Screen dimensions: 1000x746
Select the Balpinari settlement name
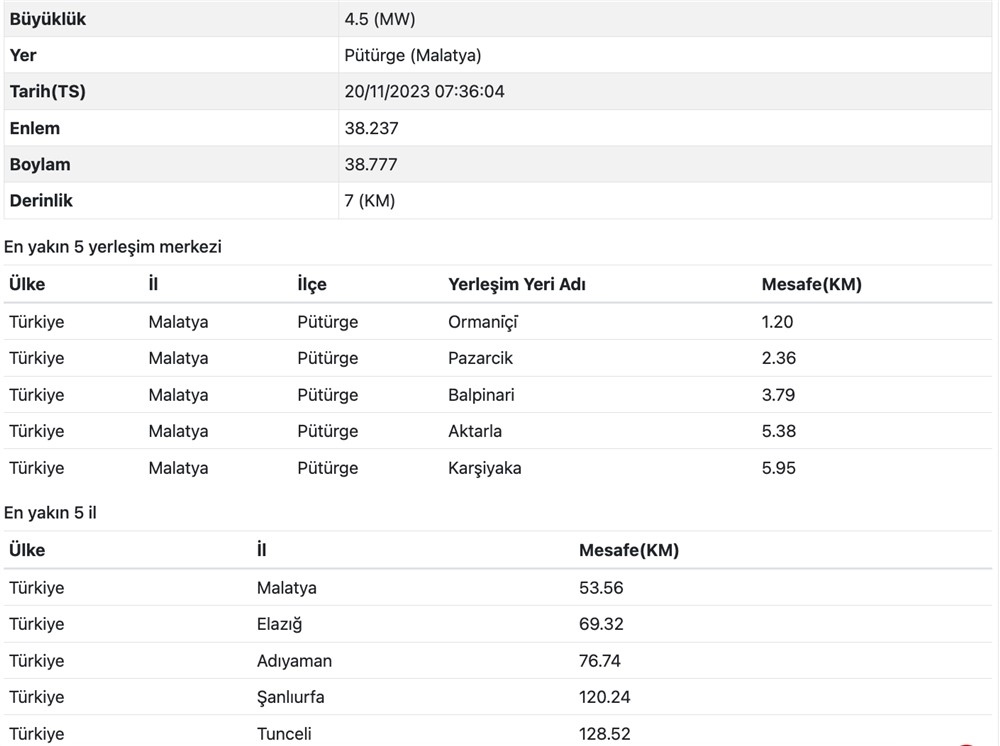tap(481, 395)
